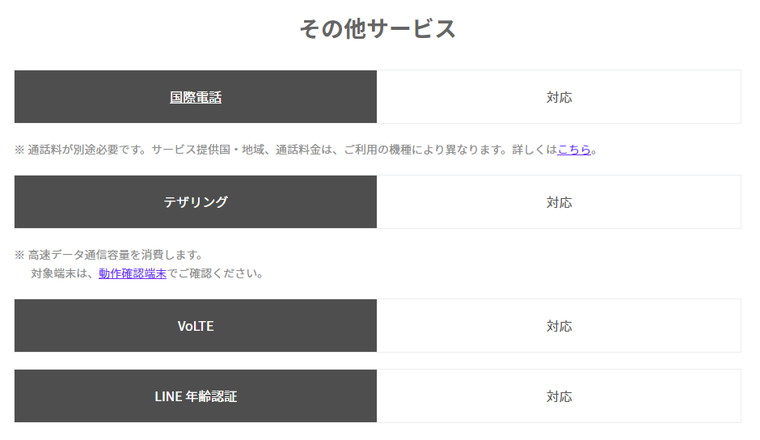The width and height of the screenshot is (760, 440).
Task: Select the 対応 value beside LINE 年齢認証
Action: click(x=559, y=396)
